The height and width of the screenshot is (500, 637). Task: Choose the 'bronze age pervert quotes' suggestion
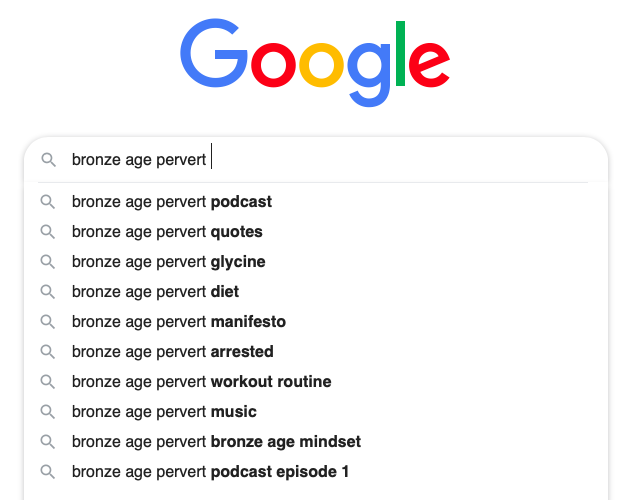coord(167,232)
